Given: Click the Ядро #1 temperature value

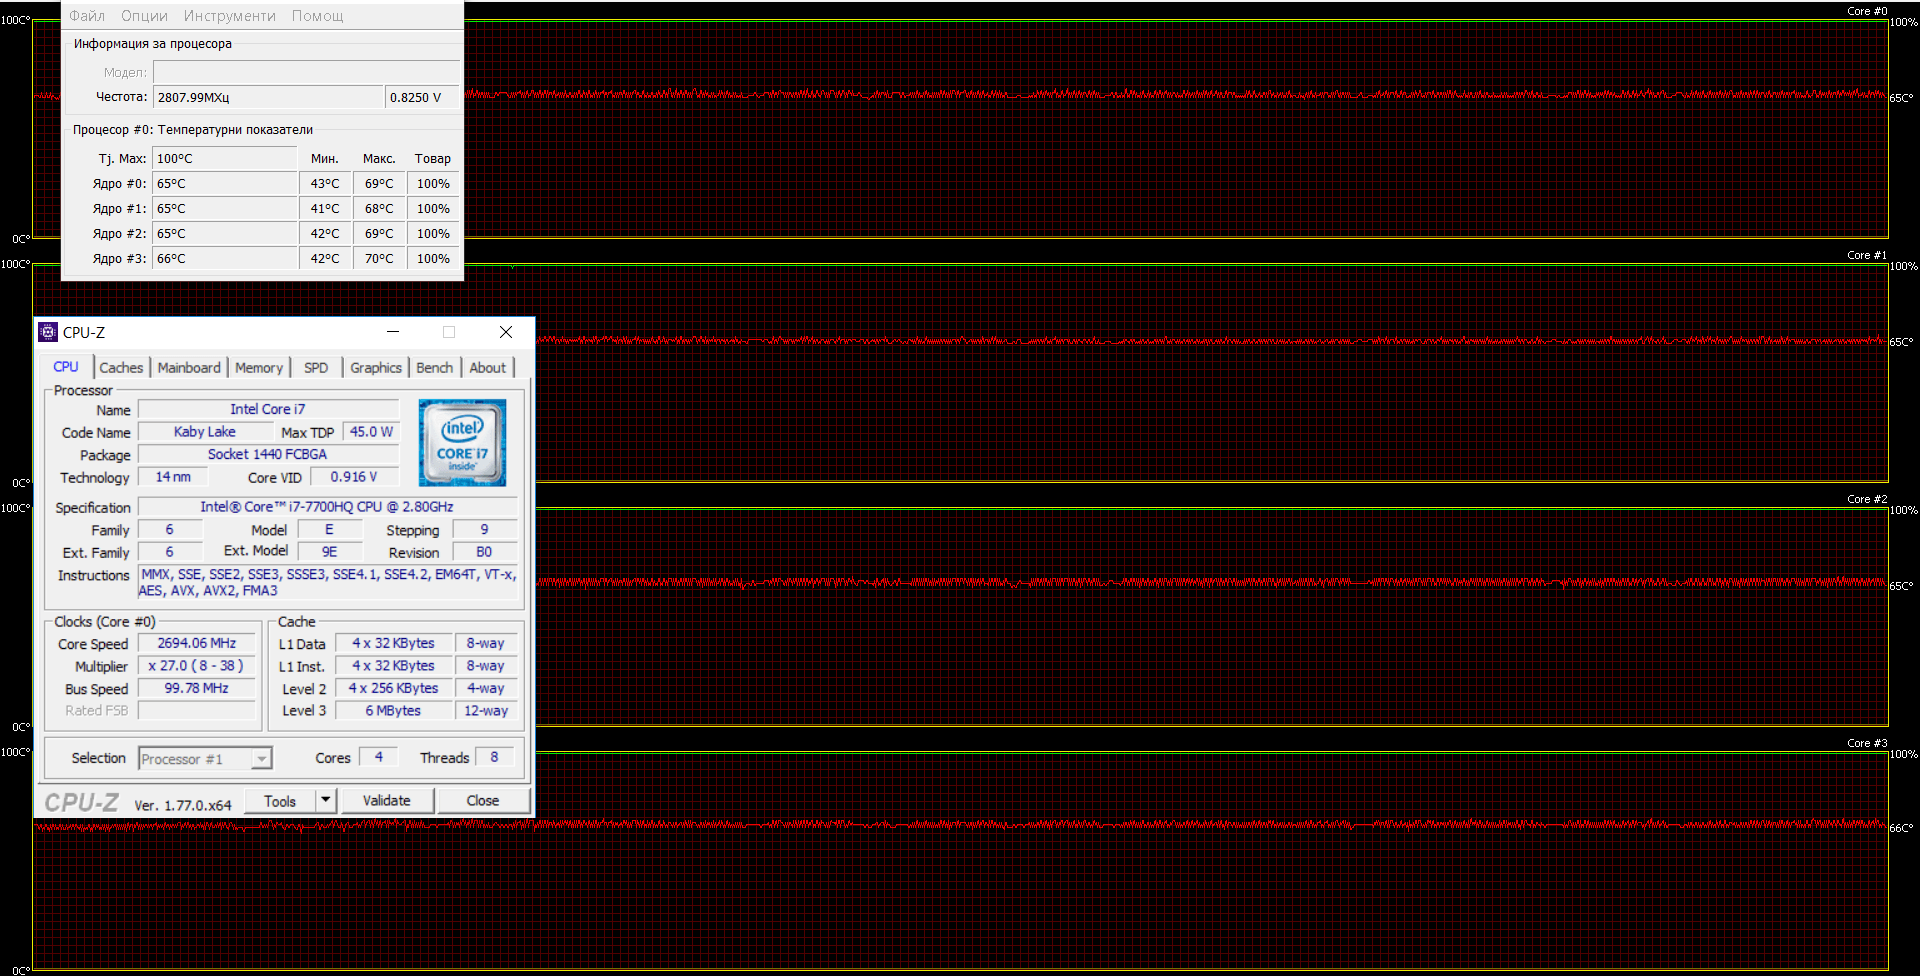Looking at the screenshot, I should (224, 208).
